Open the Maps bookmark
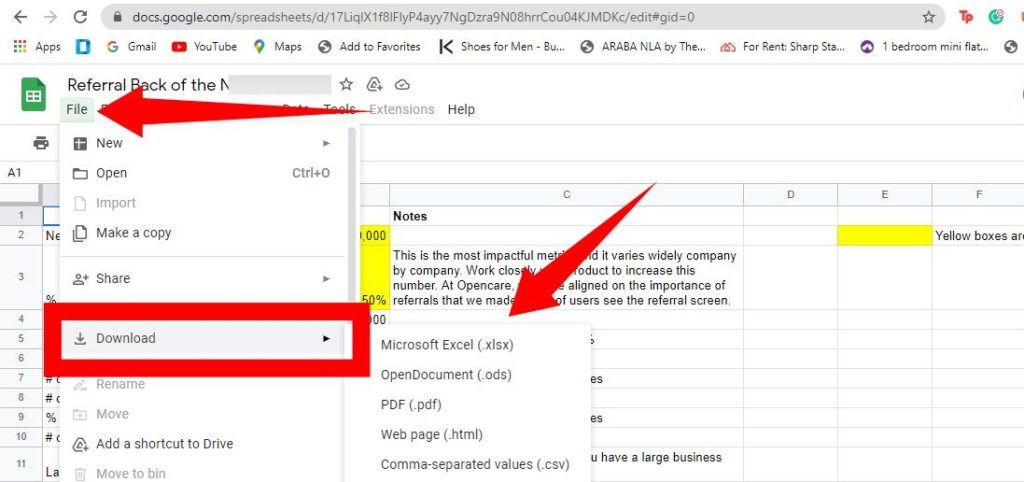The width and height of the screenshot is (1024, 482). click(x=277, y=46)
